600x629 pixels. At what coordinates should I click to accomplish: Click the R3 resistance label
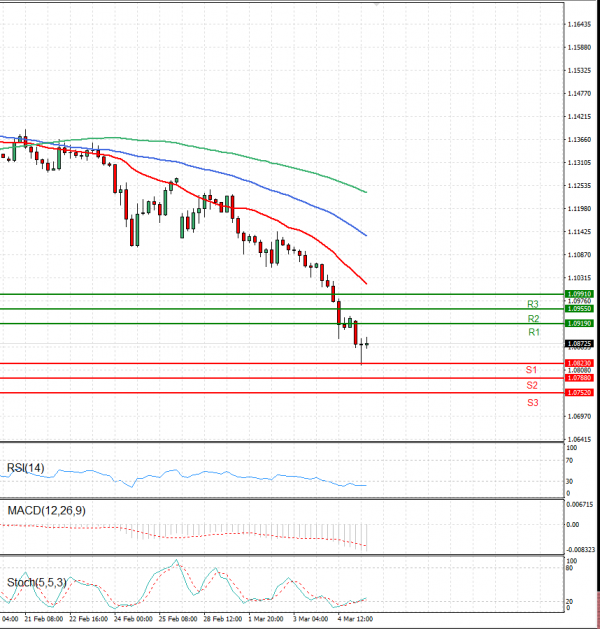(533, 304)
